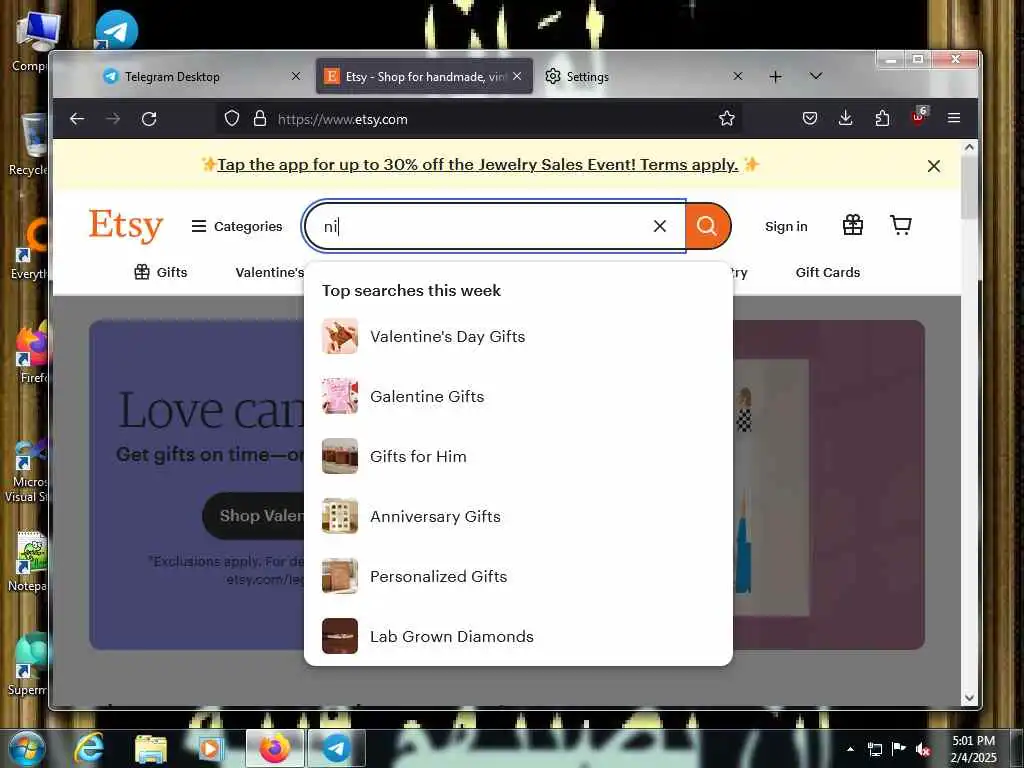Open the Windows Start menu
The width and height of the screenshot is (1024, 768).
click(x=26, y=749)
